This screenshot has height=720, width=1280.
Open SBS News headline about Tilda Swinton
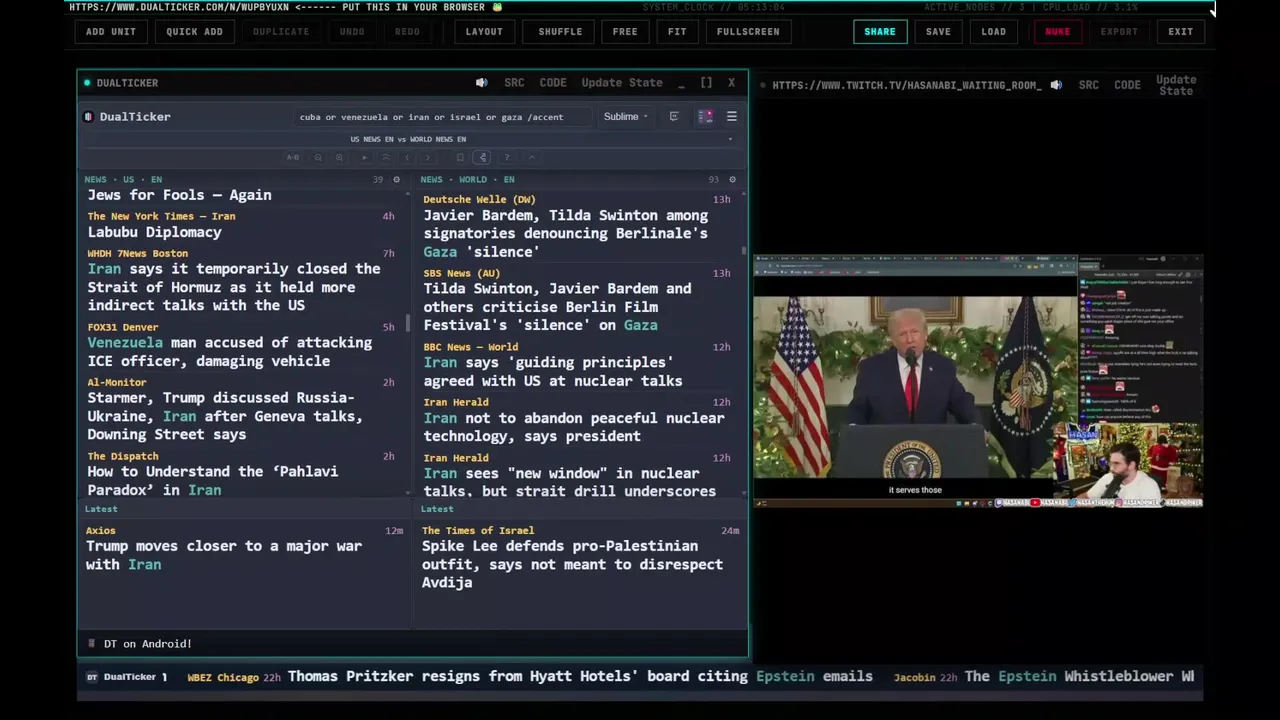pyautogui.click(x=557, y=307)
